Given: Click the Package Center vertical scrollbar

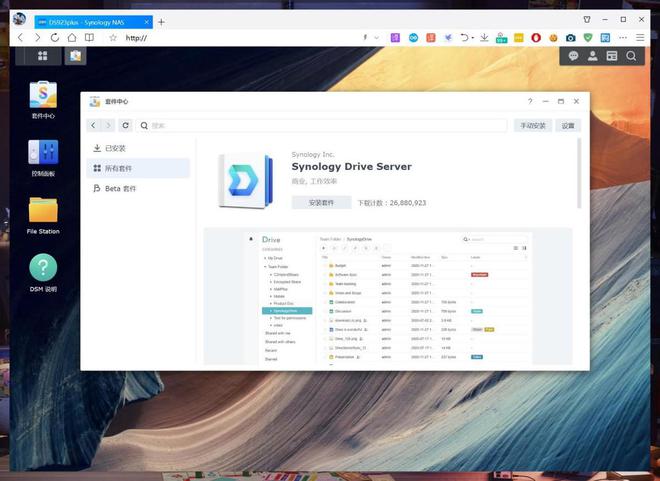Looking at the screenshot, I should (579, 173).
